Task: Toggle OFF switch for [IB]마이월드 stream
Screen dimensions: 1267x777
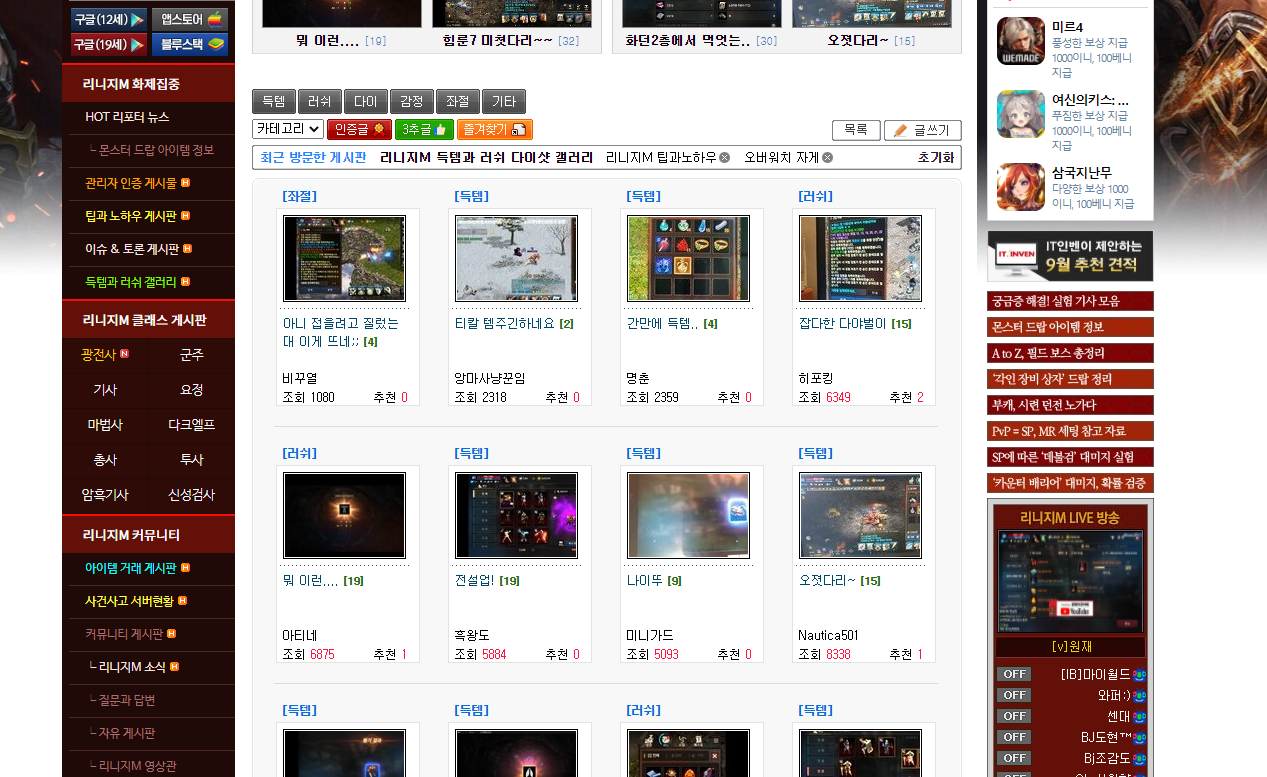Action: tap(1014, 674)
